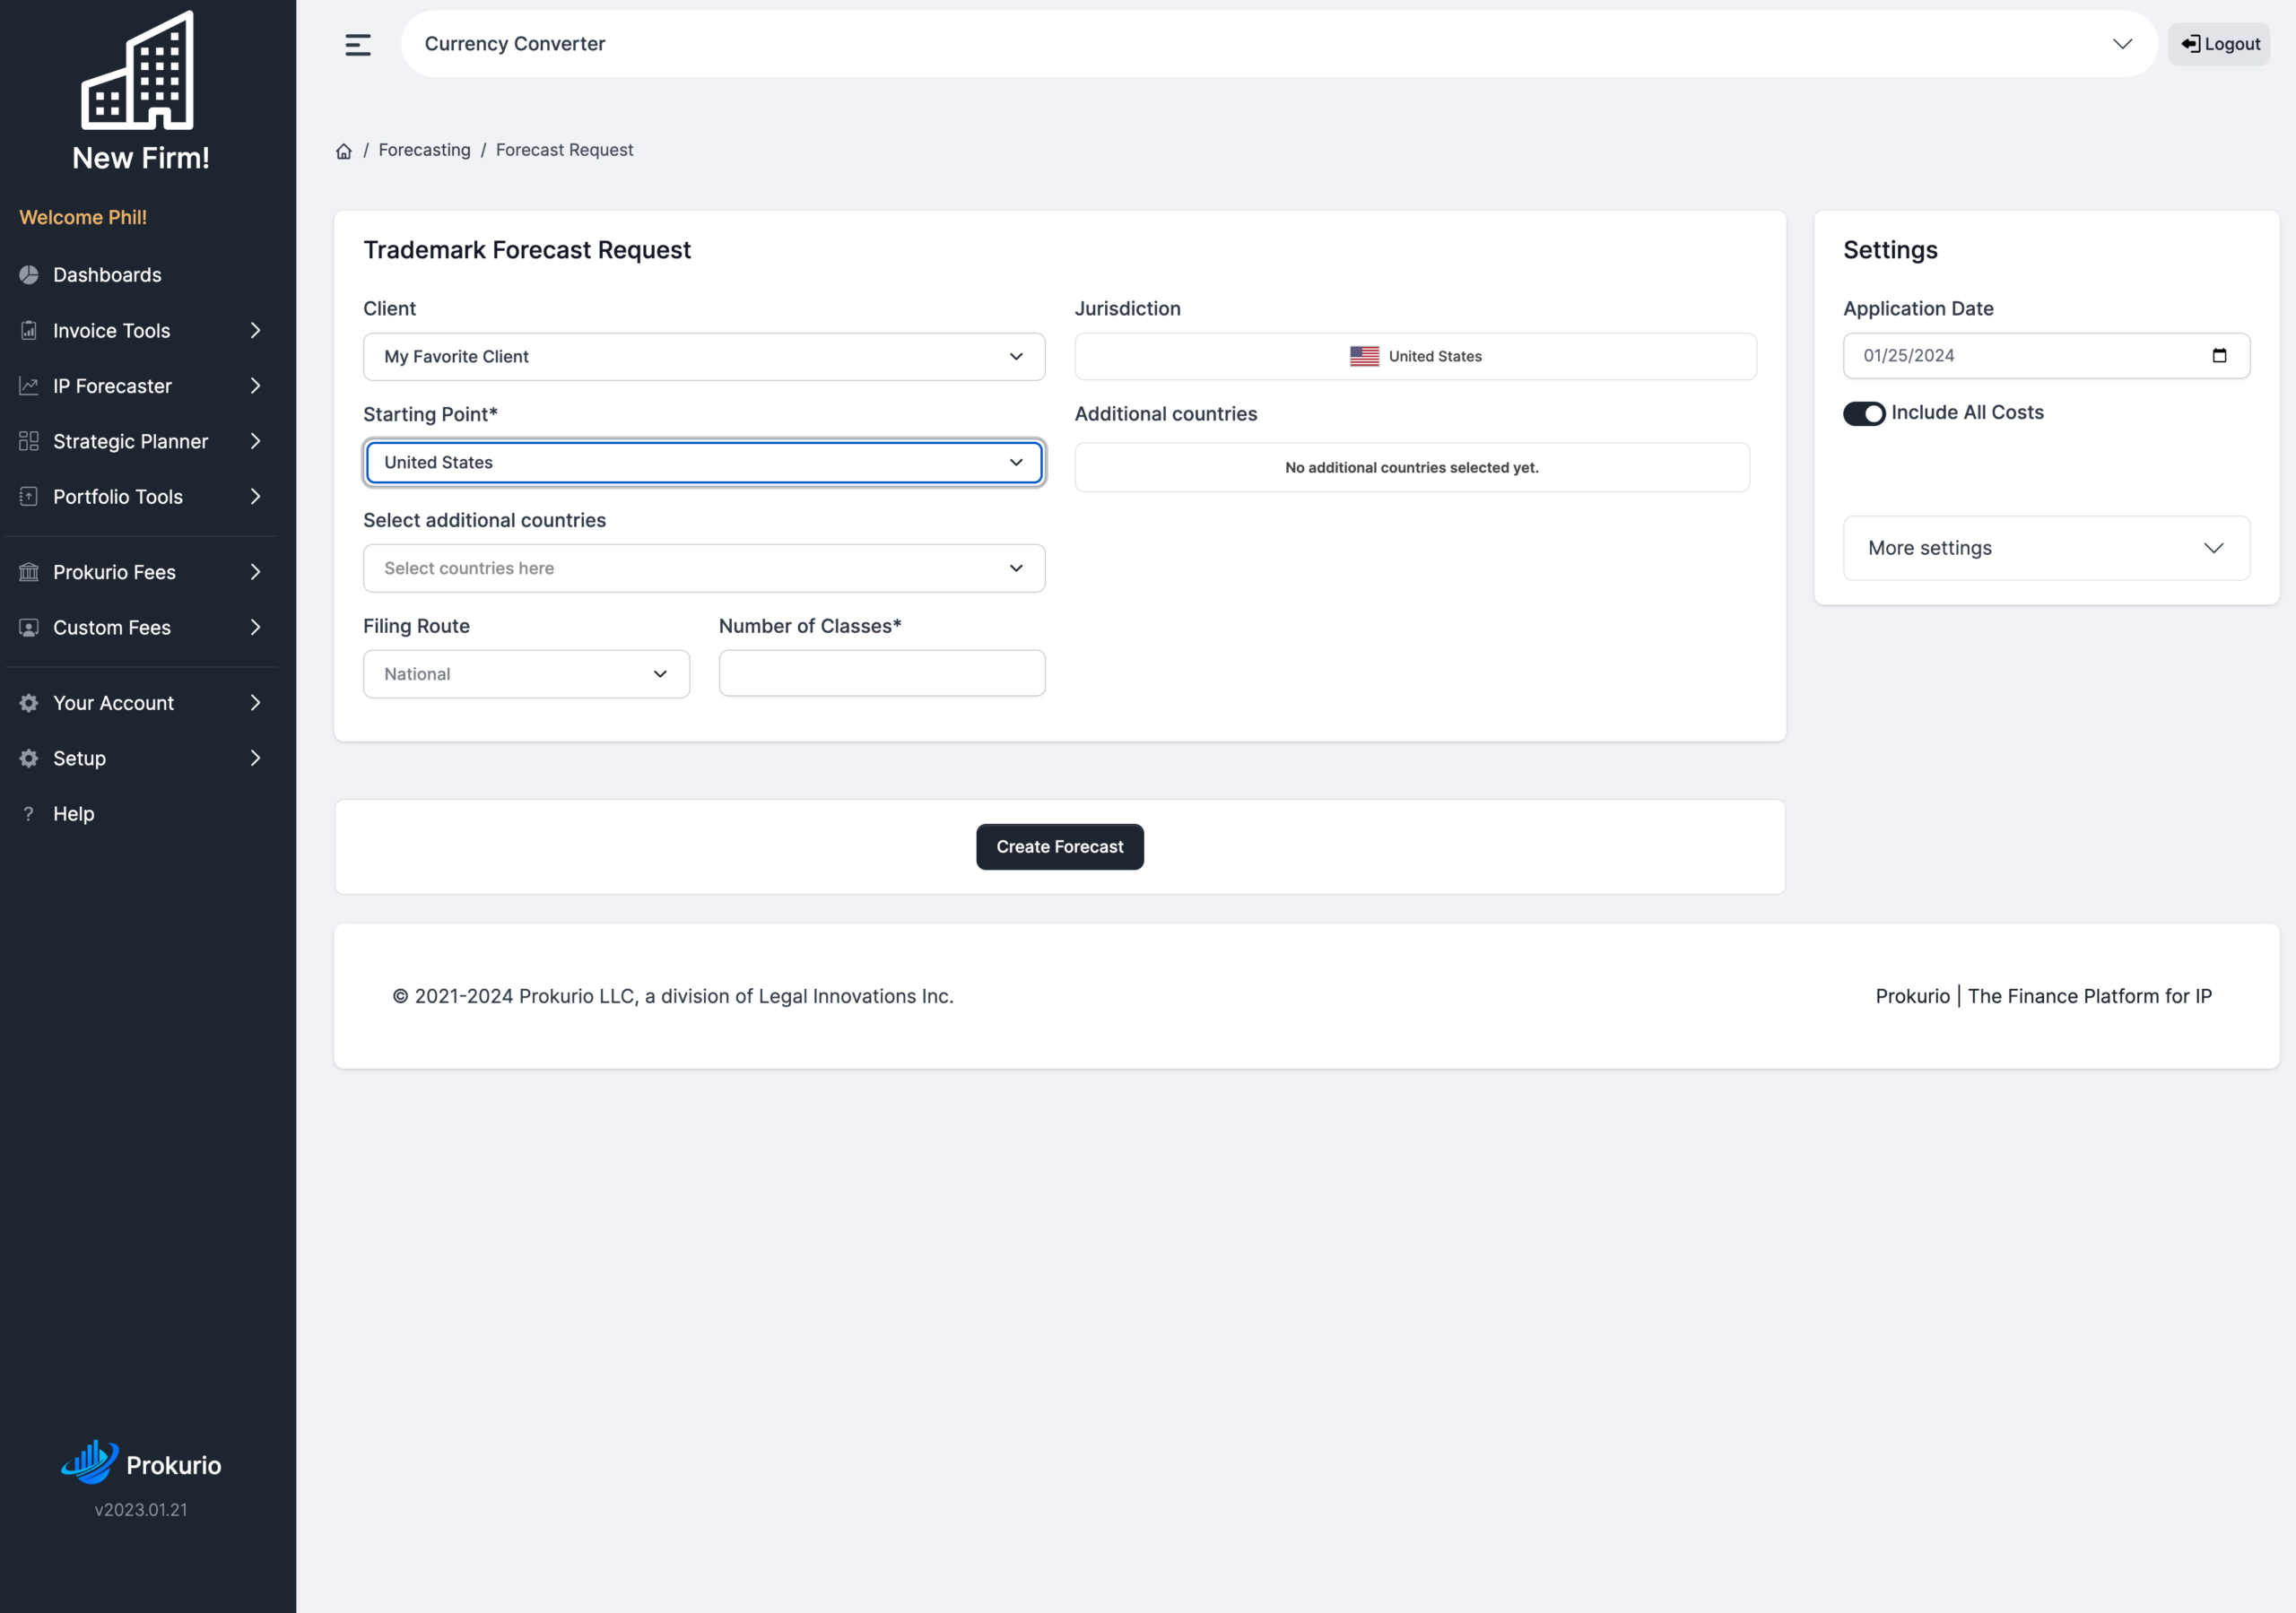
Task: Click the Prokurio logo in sidebar footer
Action: pos(140,1464)
